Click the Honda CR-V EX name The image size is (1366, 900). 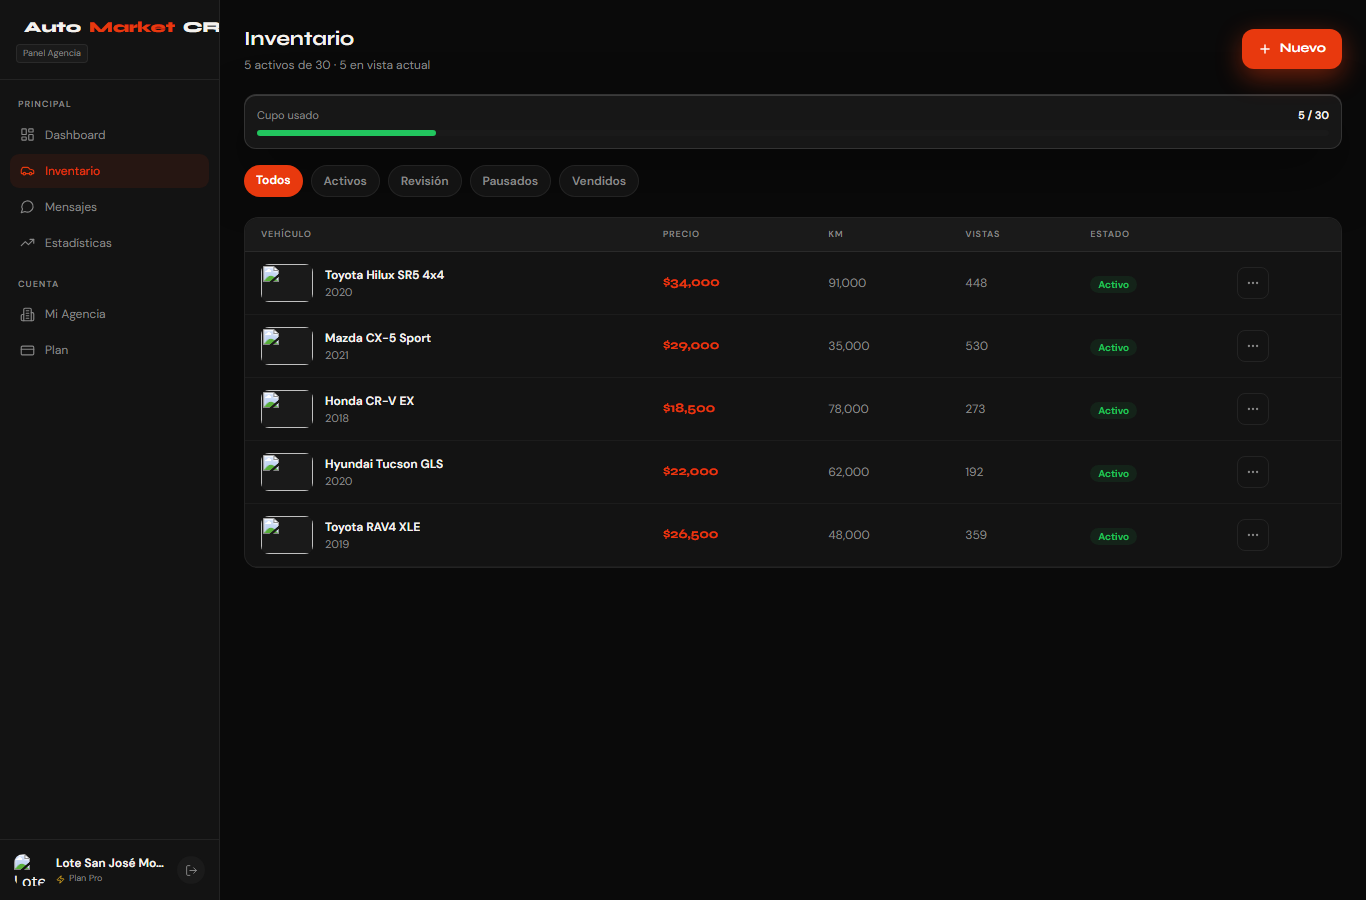[x=369, y=401]
